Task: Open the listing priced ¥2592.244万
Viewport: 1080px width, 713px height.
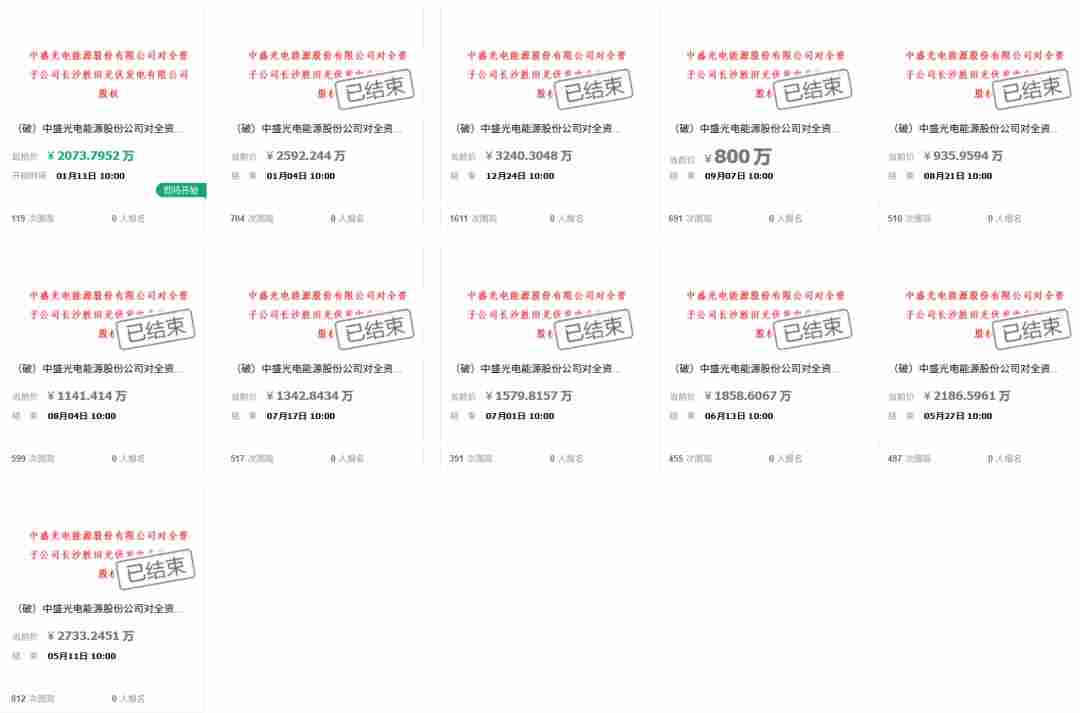Action: (318, 128)
